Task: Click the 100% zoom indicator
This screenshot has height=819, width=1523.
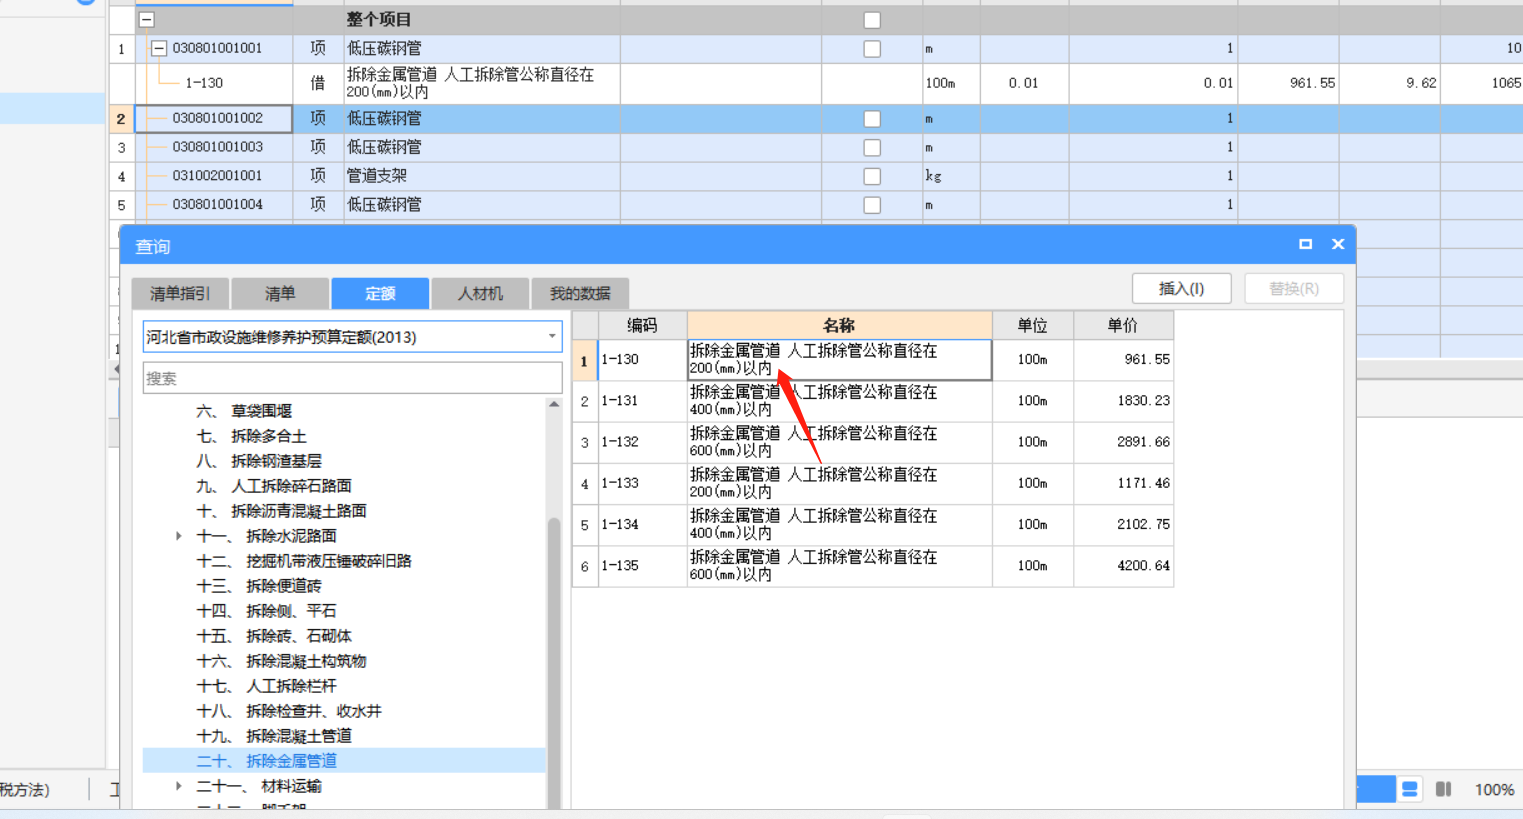Action: click(1494, 790)
